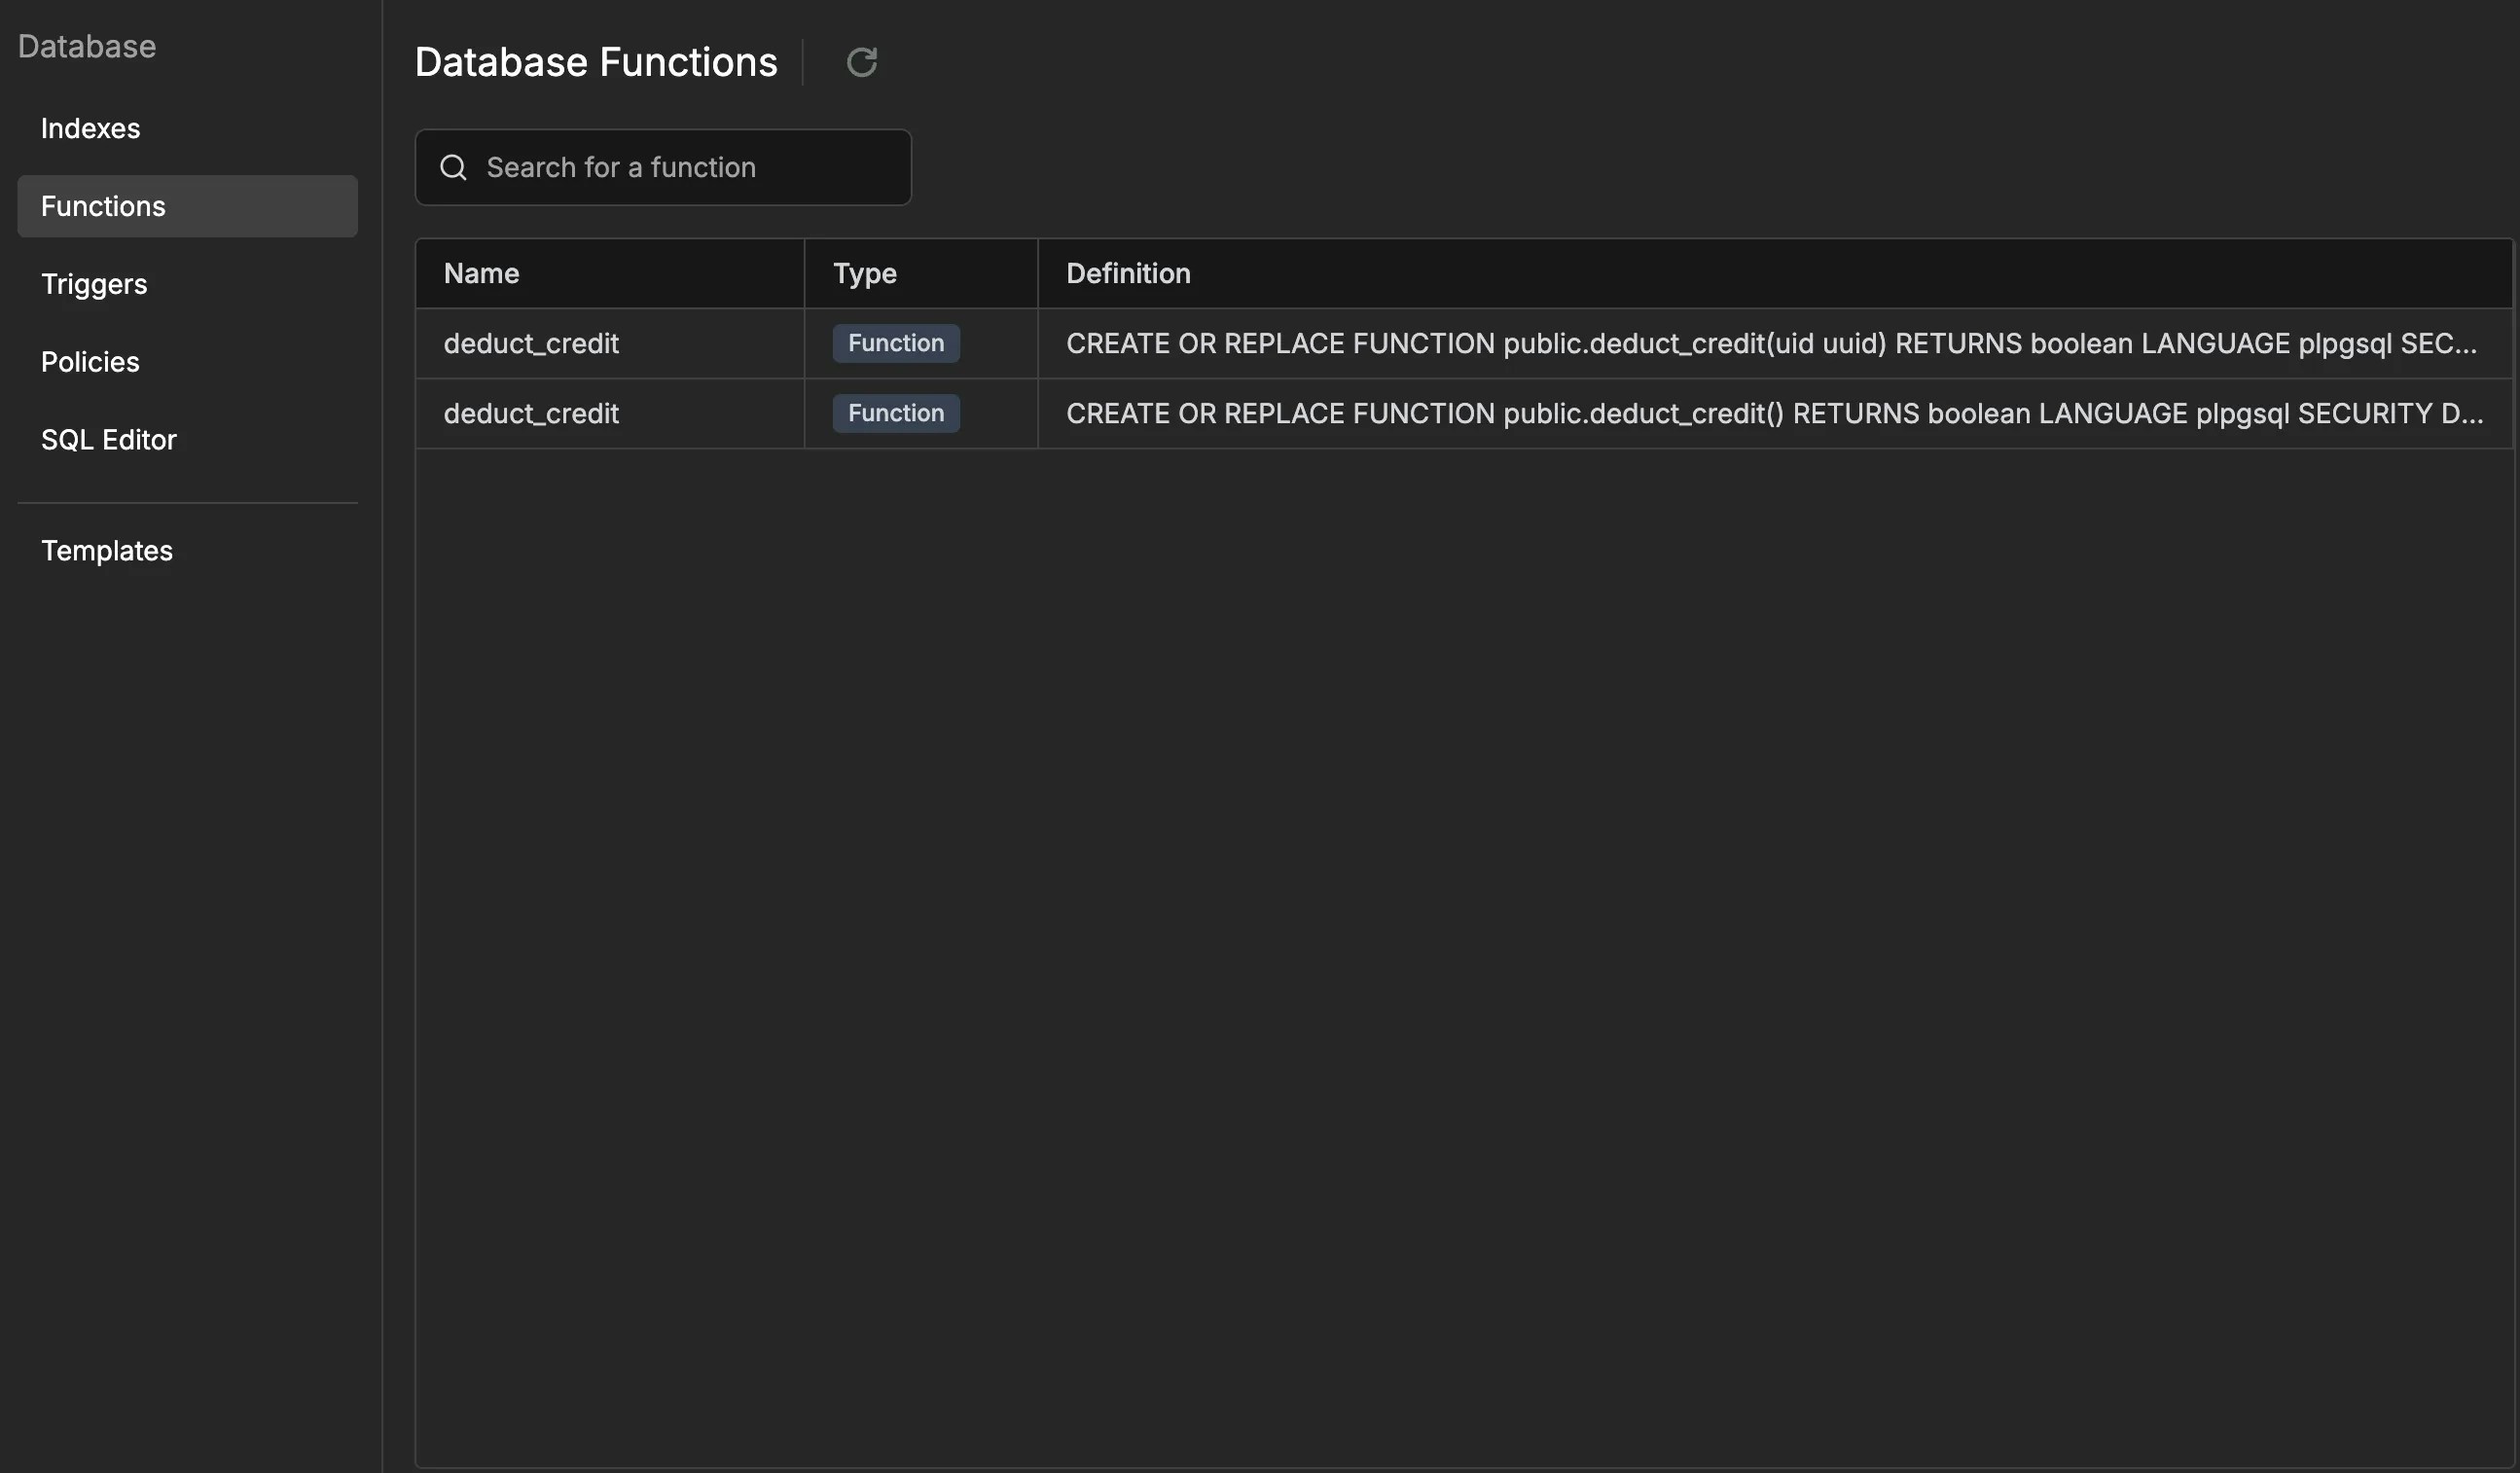Click the Function type badge on first row
Image resolution: width=2520 pixels, height=1473 pixels.
pos(895,343)
